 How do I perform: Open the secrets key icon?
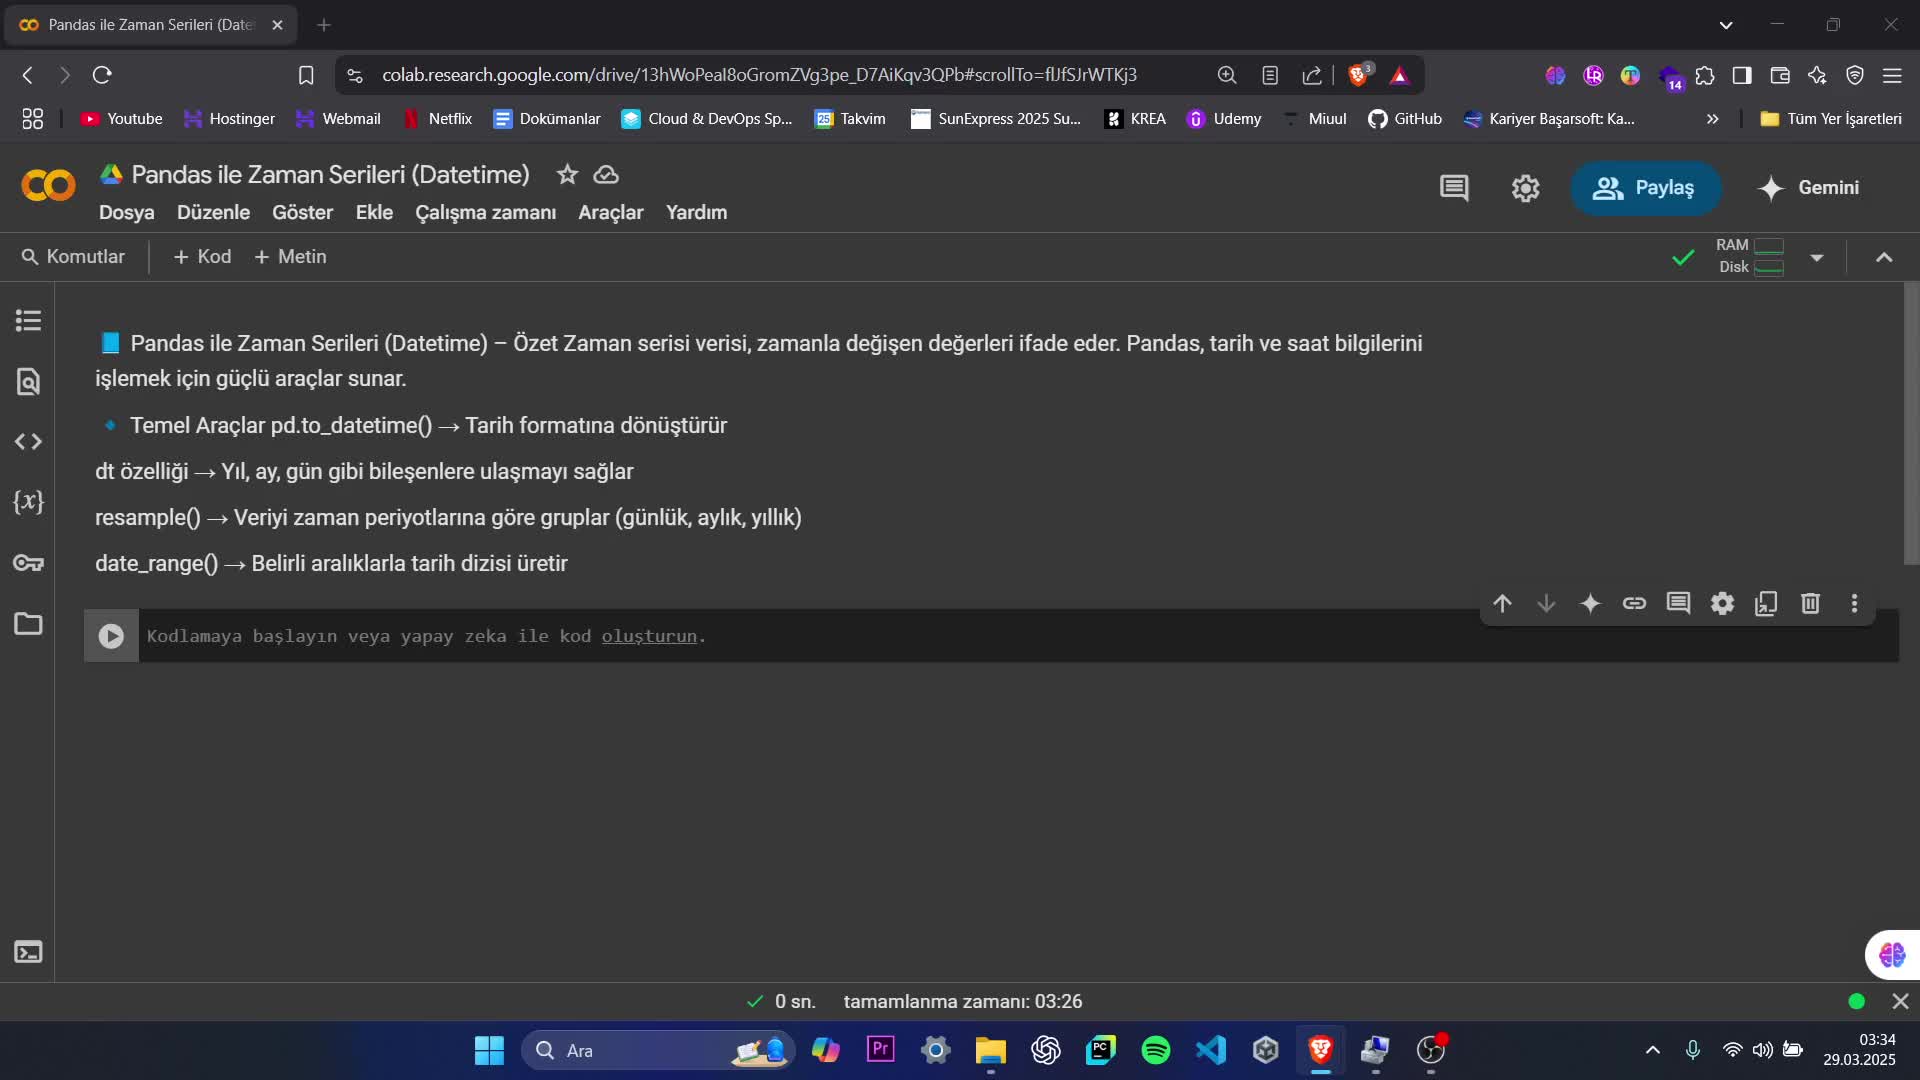click(x=28, y=563)
